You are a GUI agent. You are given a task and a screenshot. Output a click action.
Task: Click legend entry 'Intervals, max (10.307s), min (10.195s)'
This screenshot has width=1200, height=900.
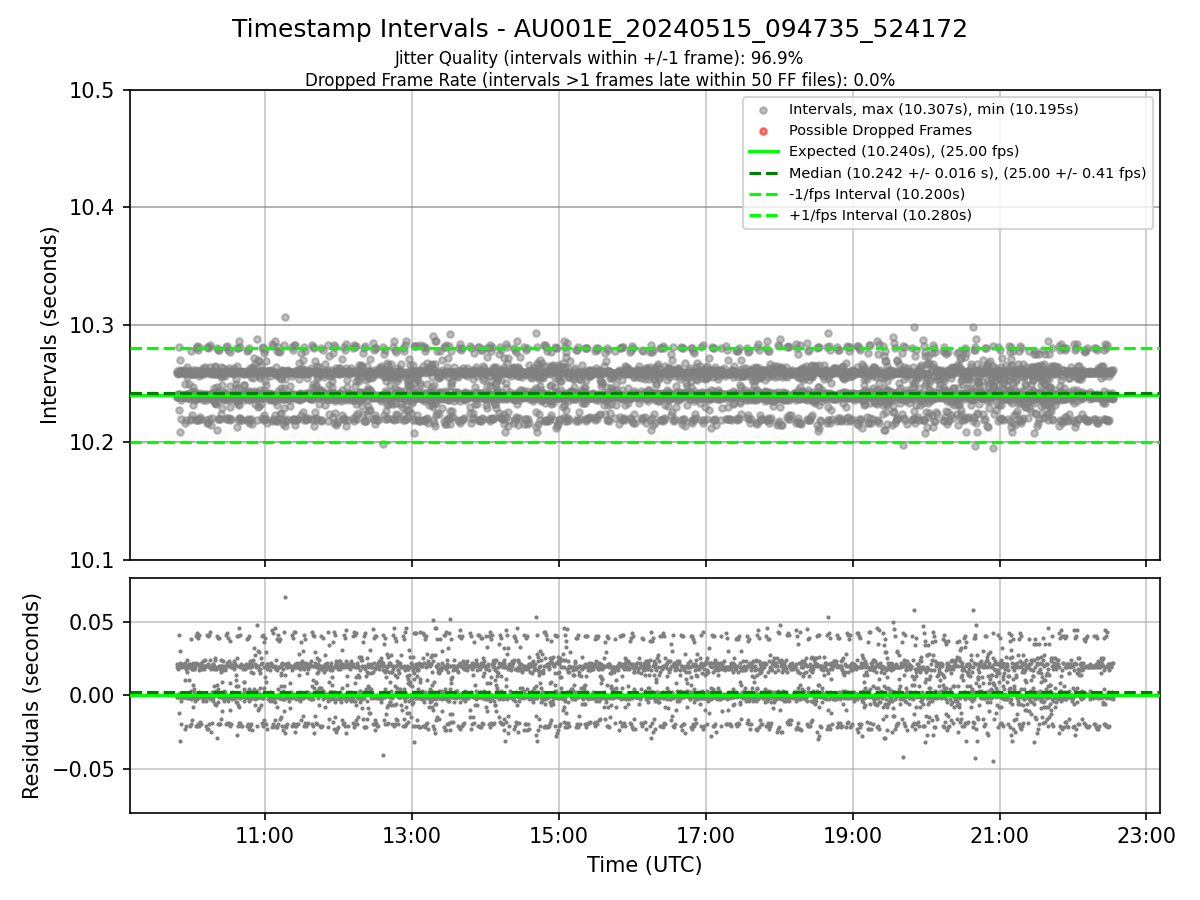coord(934,109)
